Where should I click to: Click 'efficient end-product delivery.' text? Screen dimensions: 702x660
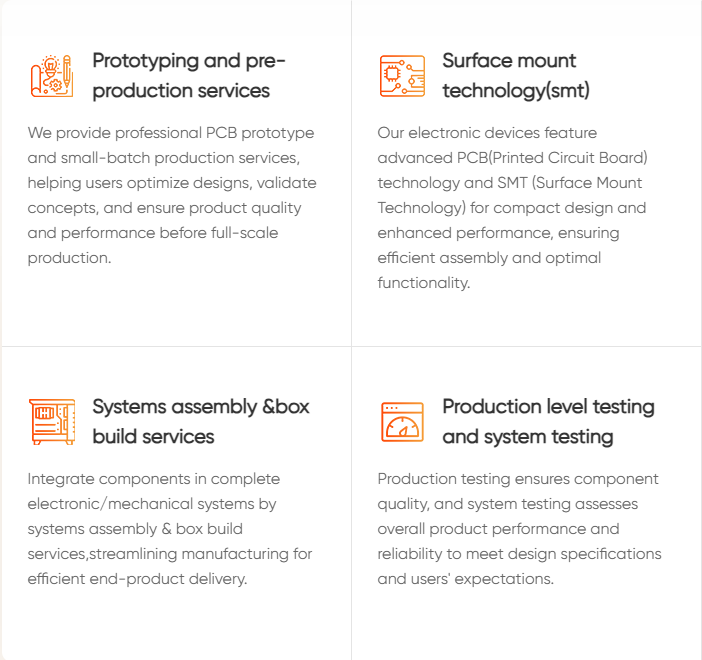(x=137, y=579)
